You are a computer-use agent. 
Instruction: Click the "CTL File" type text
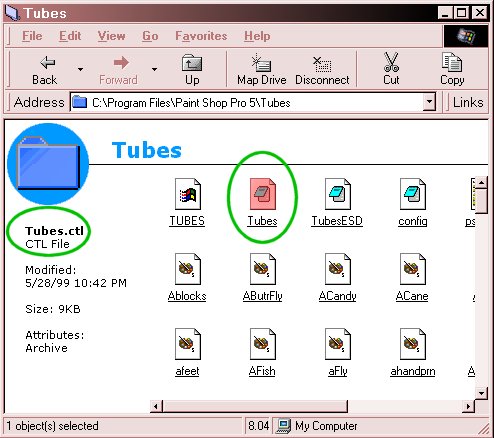click(47, 244)
